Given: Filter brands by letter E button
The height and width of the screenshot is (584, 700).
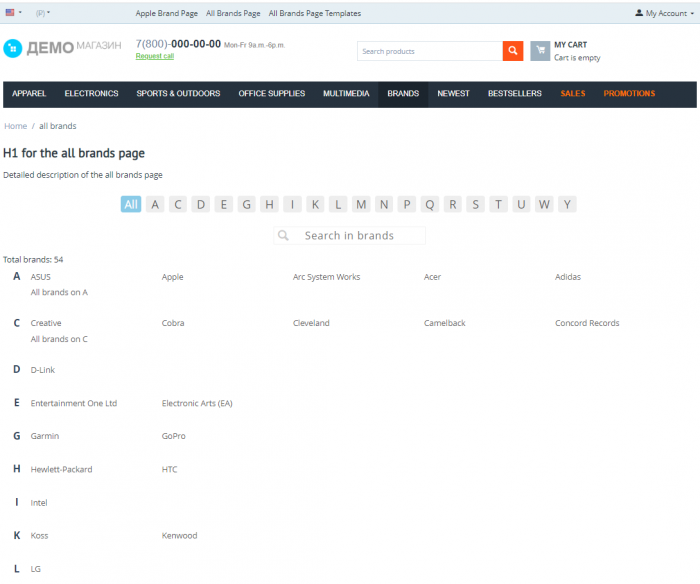Looking at the screenshot, I should (x=224, y=204).
